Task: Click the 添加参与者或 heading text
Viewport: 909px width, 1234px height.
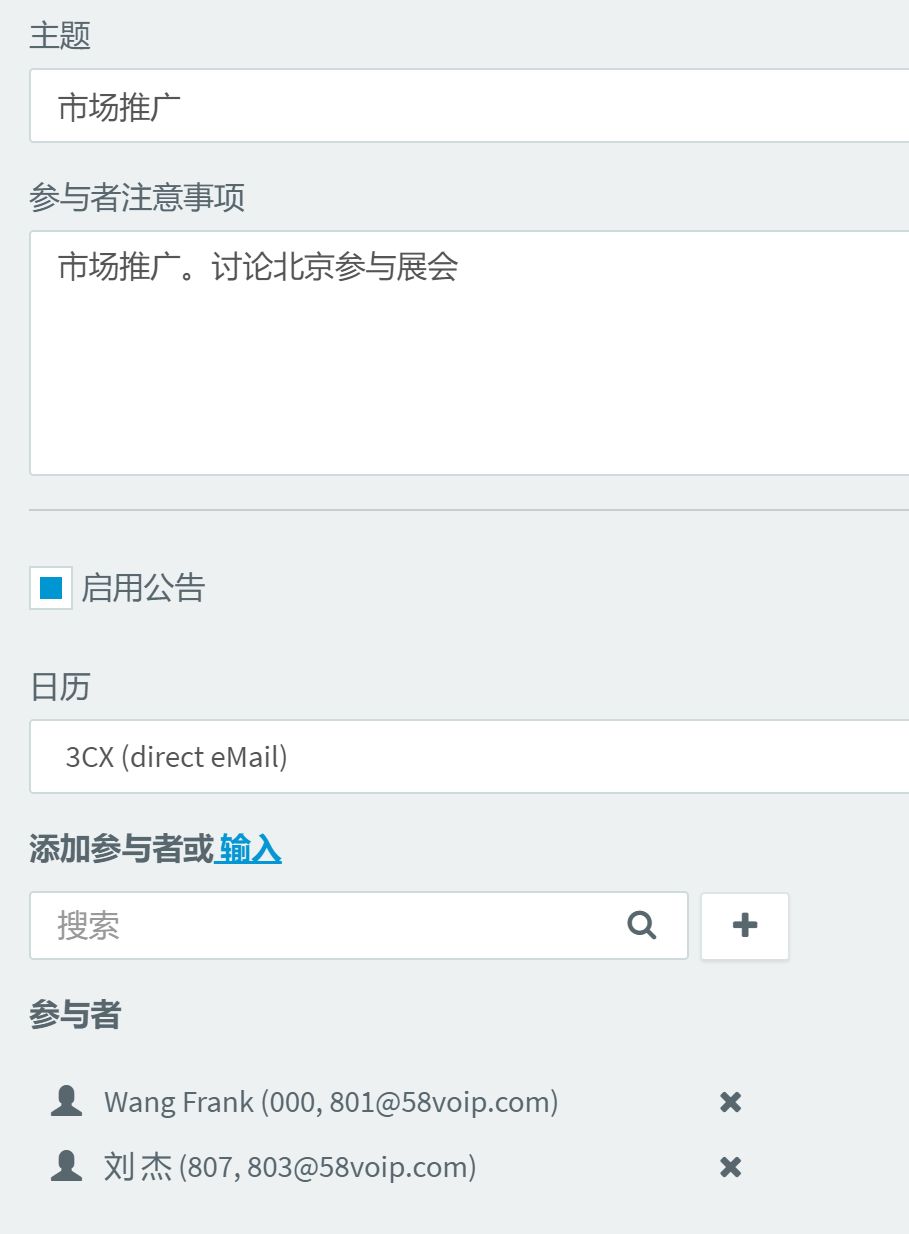Action: tap(121, 849)
